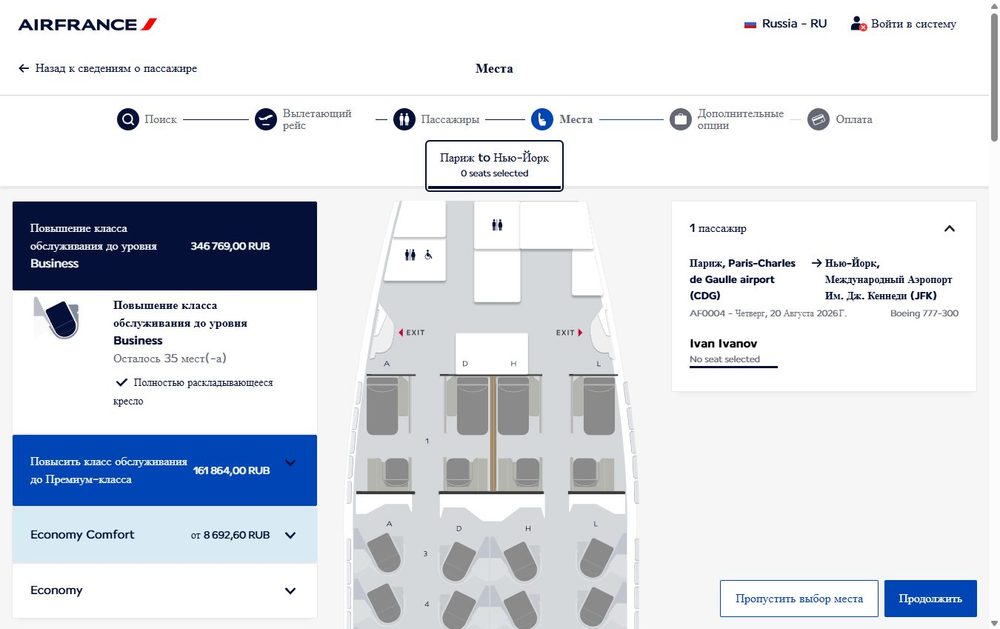Expand the Economy Comfort section
1000x629 pixels.
(165, 535)
